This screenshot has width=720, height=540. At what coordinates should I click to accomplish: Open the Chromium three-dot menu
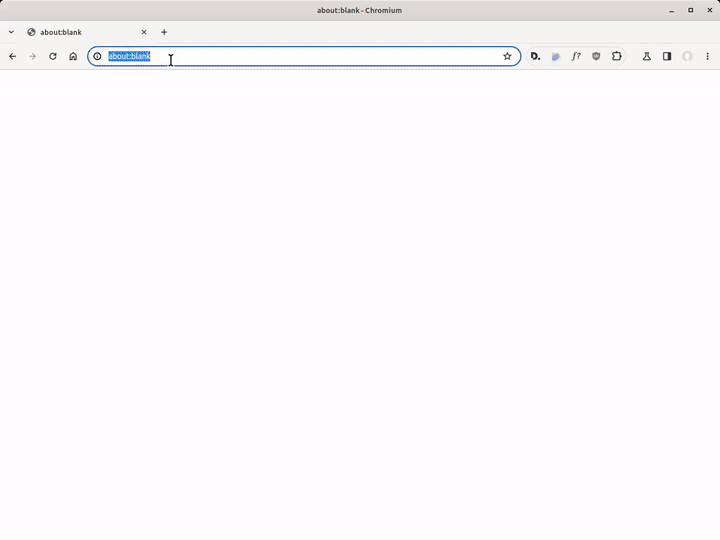707,57
